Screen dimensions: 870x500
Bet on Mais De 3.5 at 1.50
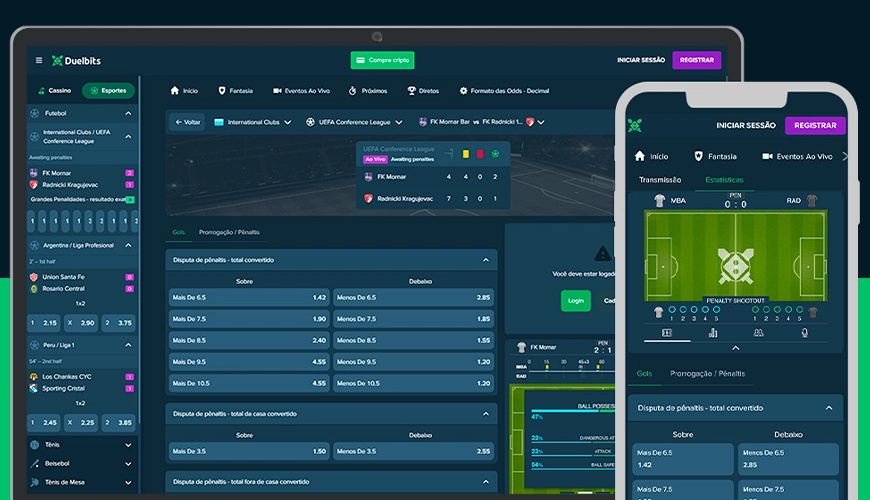pos(249,451)
